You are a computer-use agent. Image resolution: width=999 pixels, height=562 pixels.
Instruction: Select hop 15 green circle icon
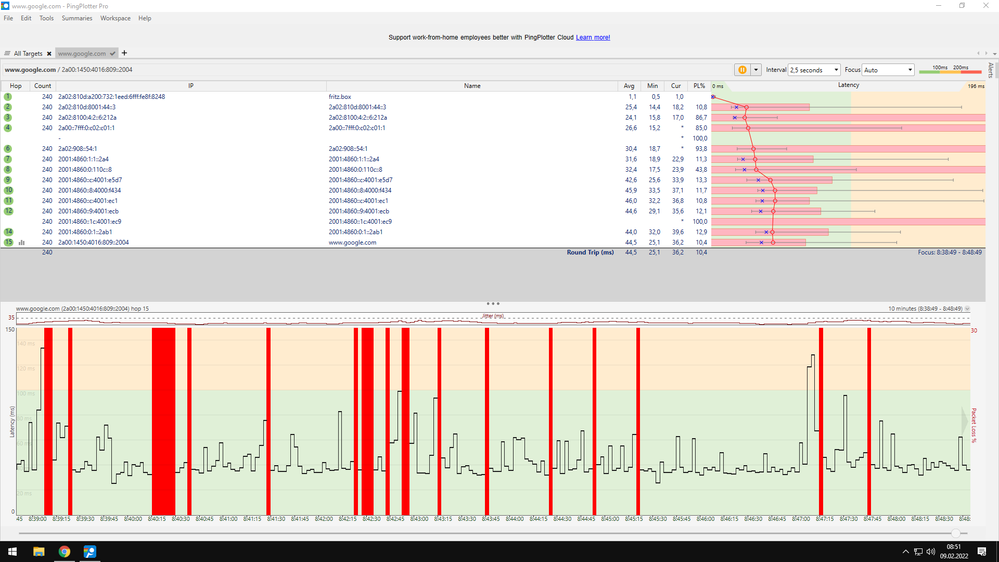click(8, 242)
